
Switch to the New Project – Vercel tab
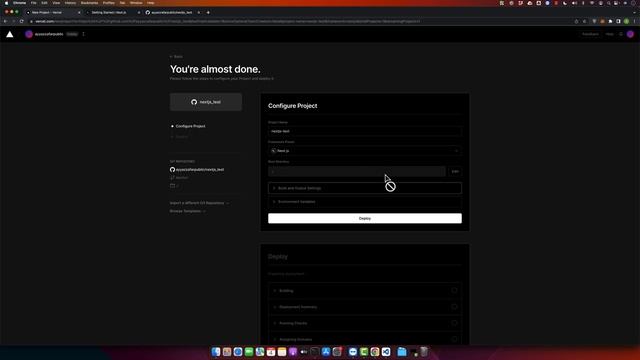click(x=52, y=13)
